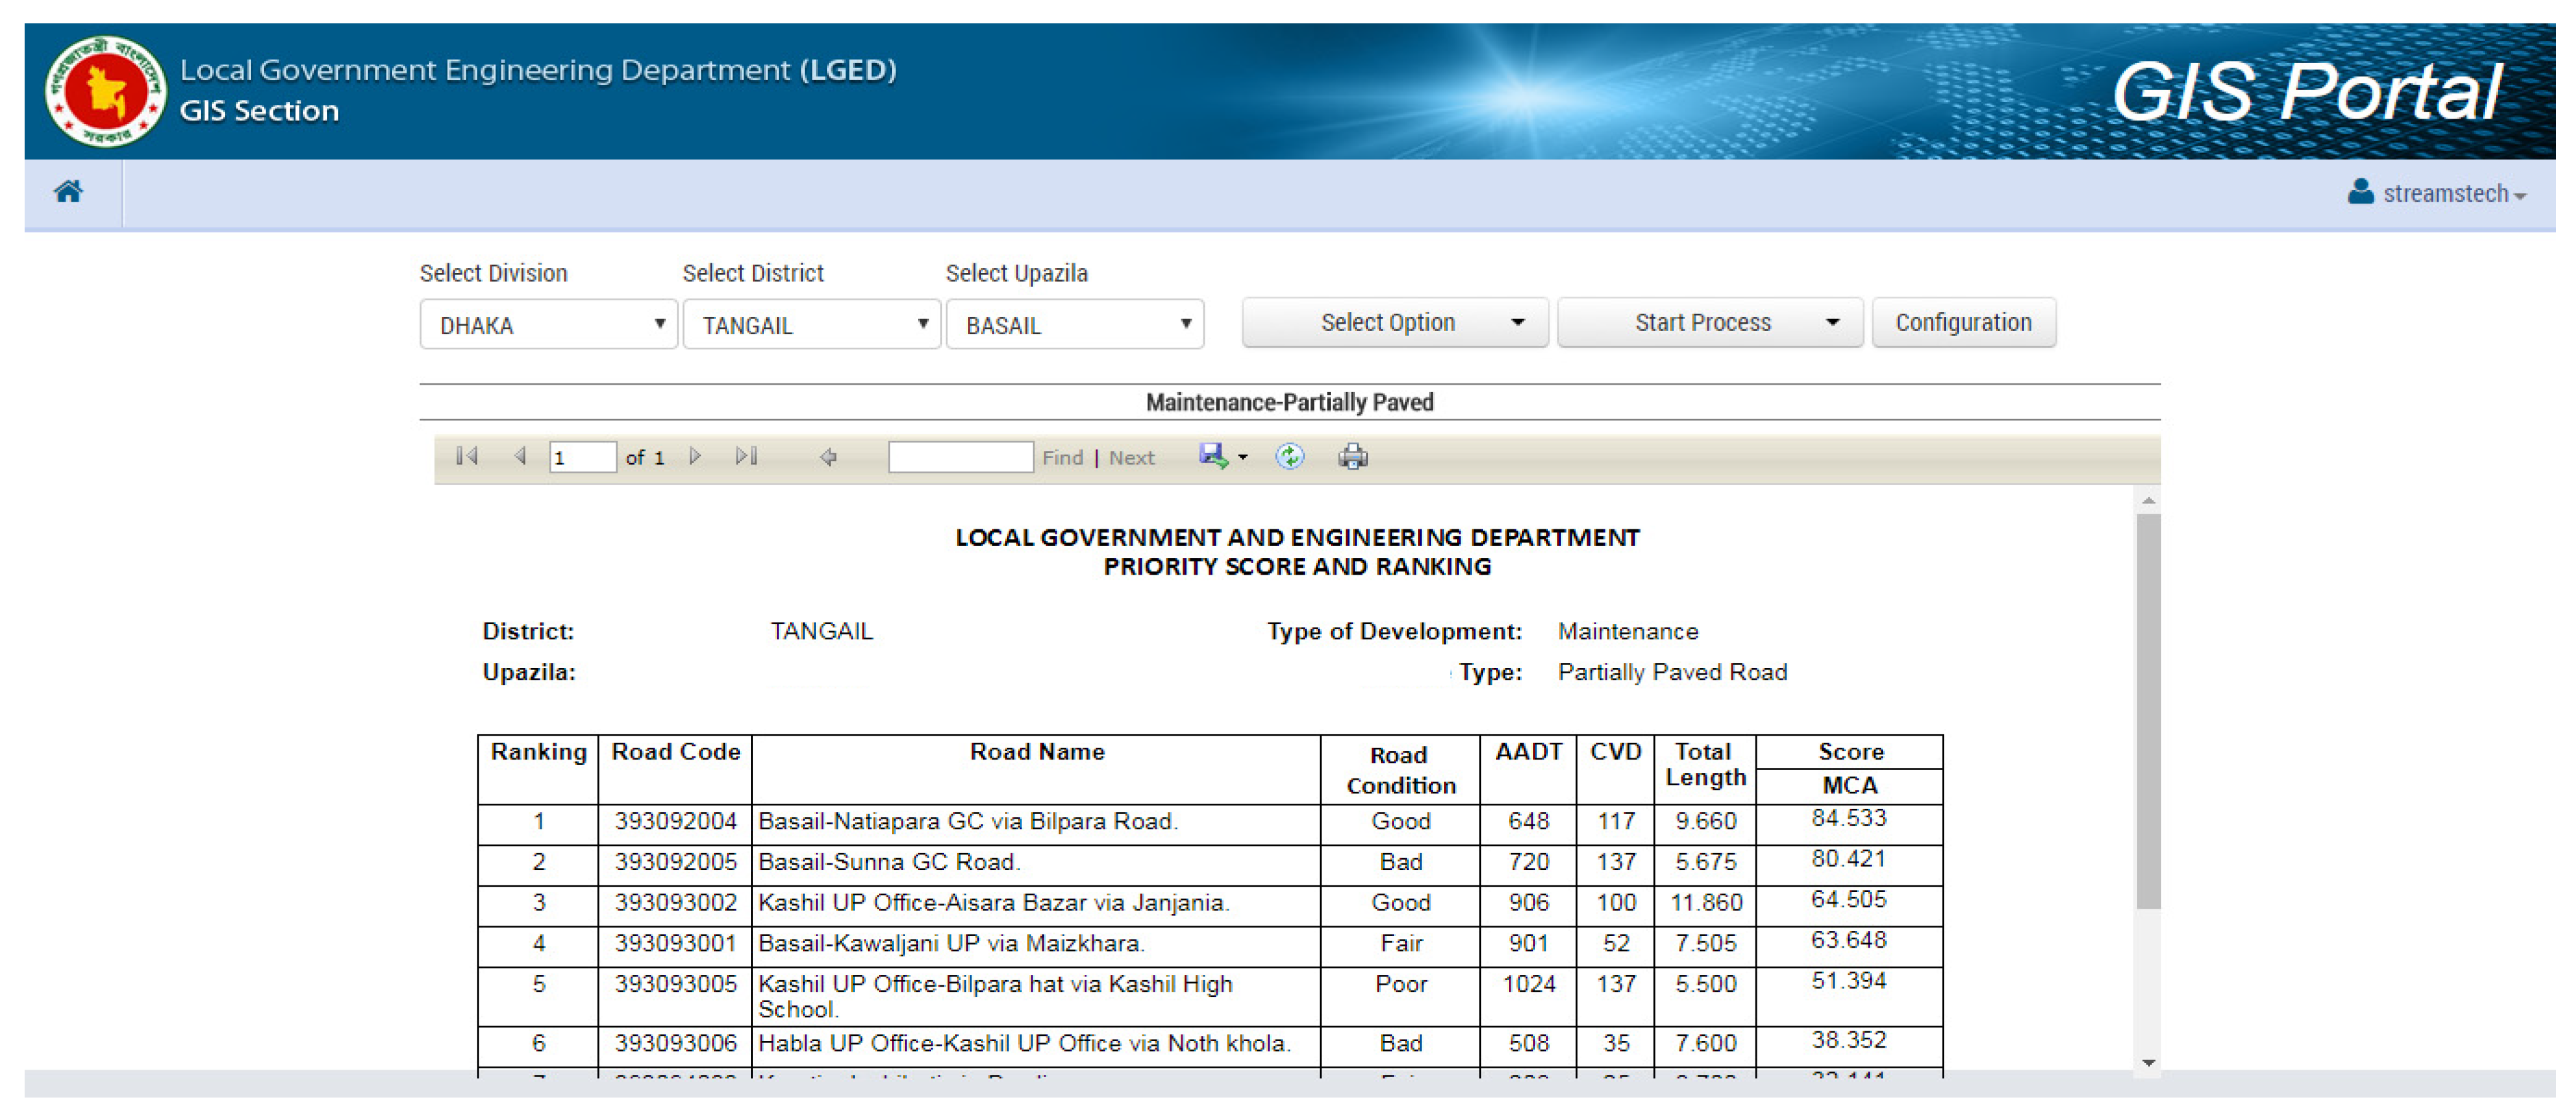Go to previous report page

tap(520, 457)
